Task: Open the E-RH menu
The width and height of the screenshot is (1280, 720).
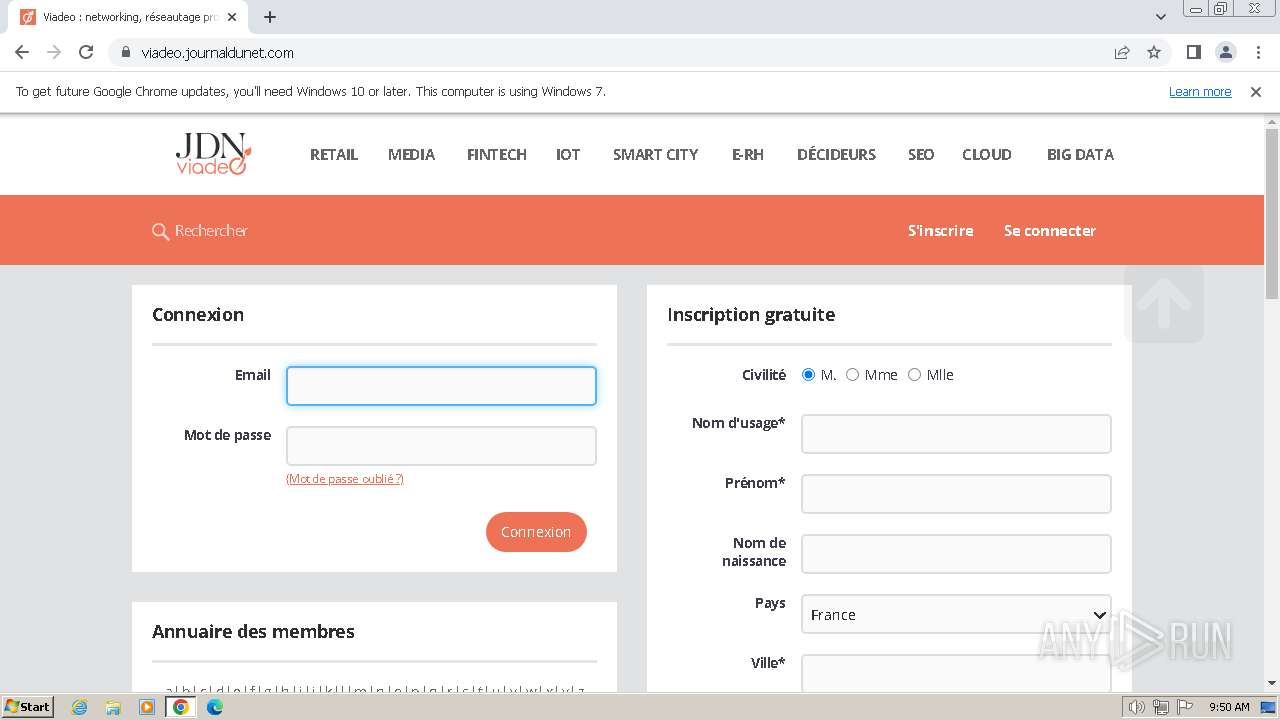Action: [747, 154]
